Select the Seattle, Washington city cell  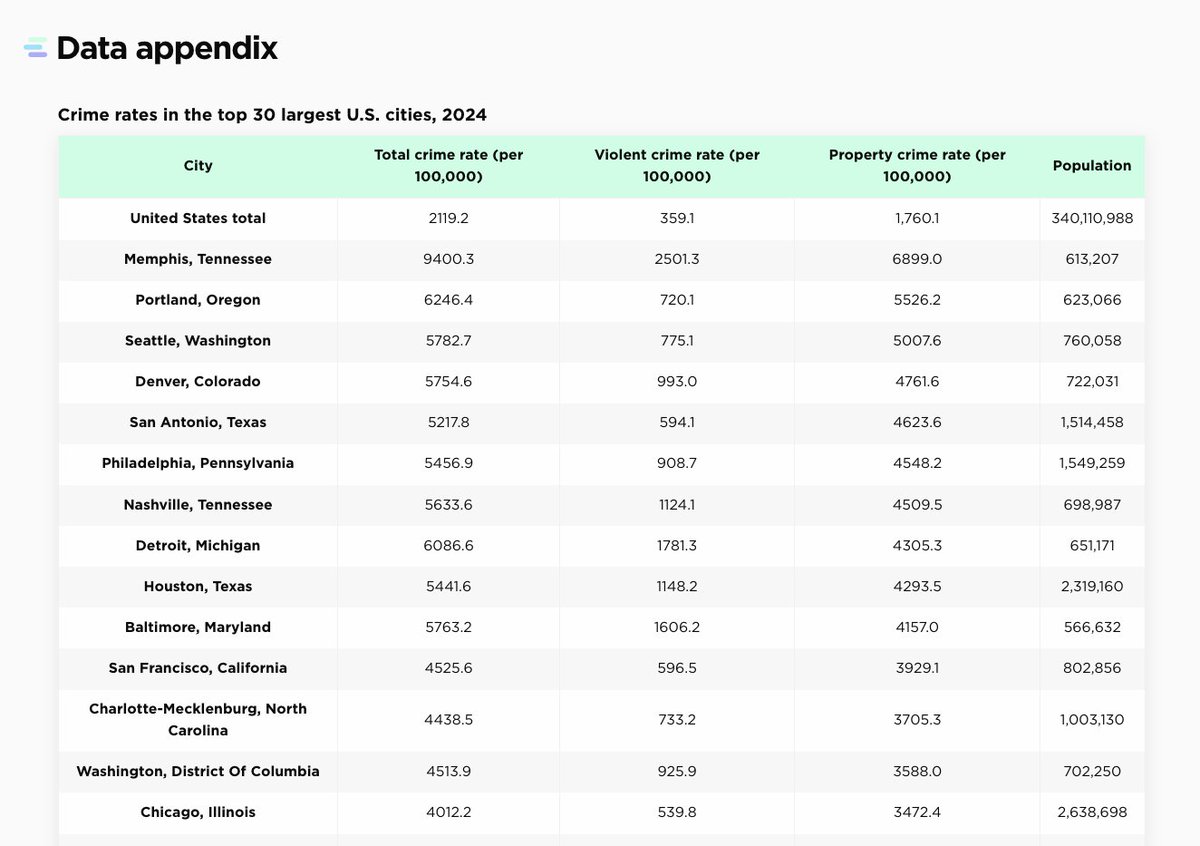(198, 341)
